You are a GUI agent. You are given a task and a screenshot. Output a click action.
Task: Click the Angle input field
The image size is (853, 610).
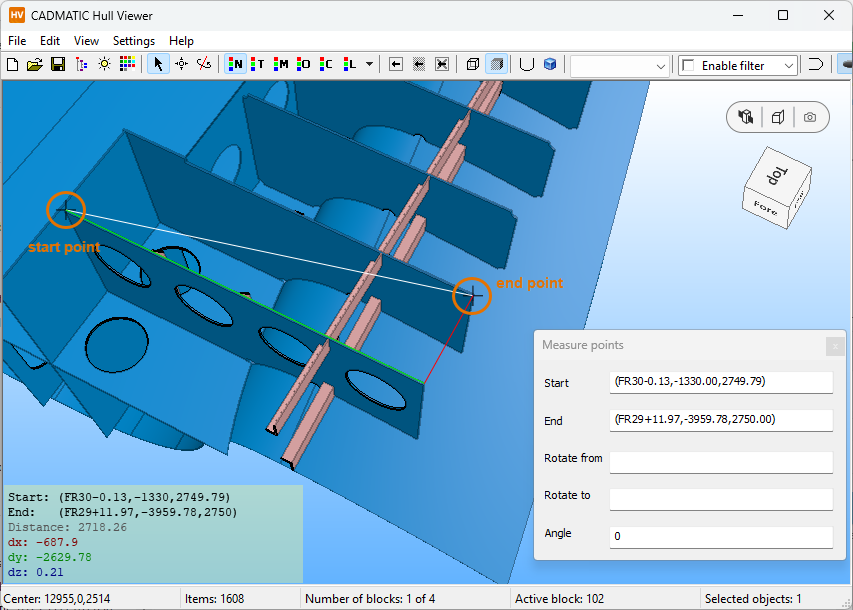point(720,536)
